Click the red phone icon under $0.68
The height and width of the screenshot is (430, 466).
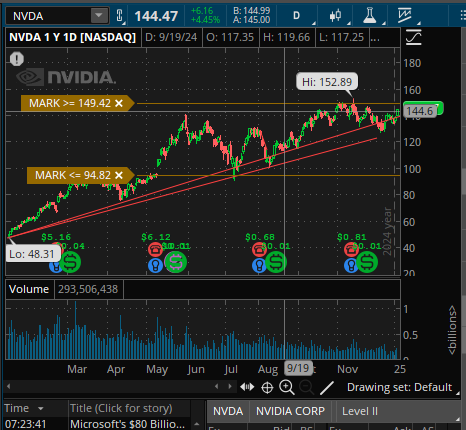259,249
